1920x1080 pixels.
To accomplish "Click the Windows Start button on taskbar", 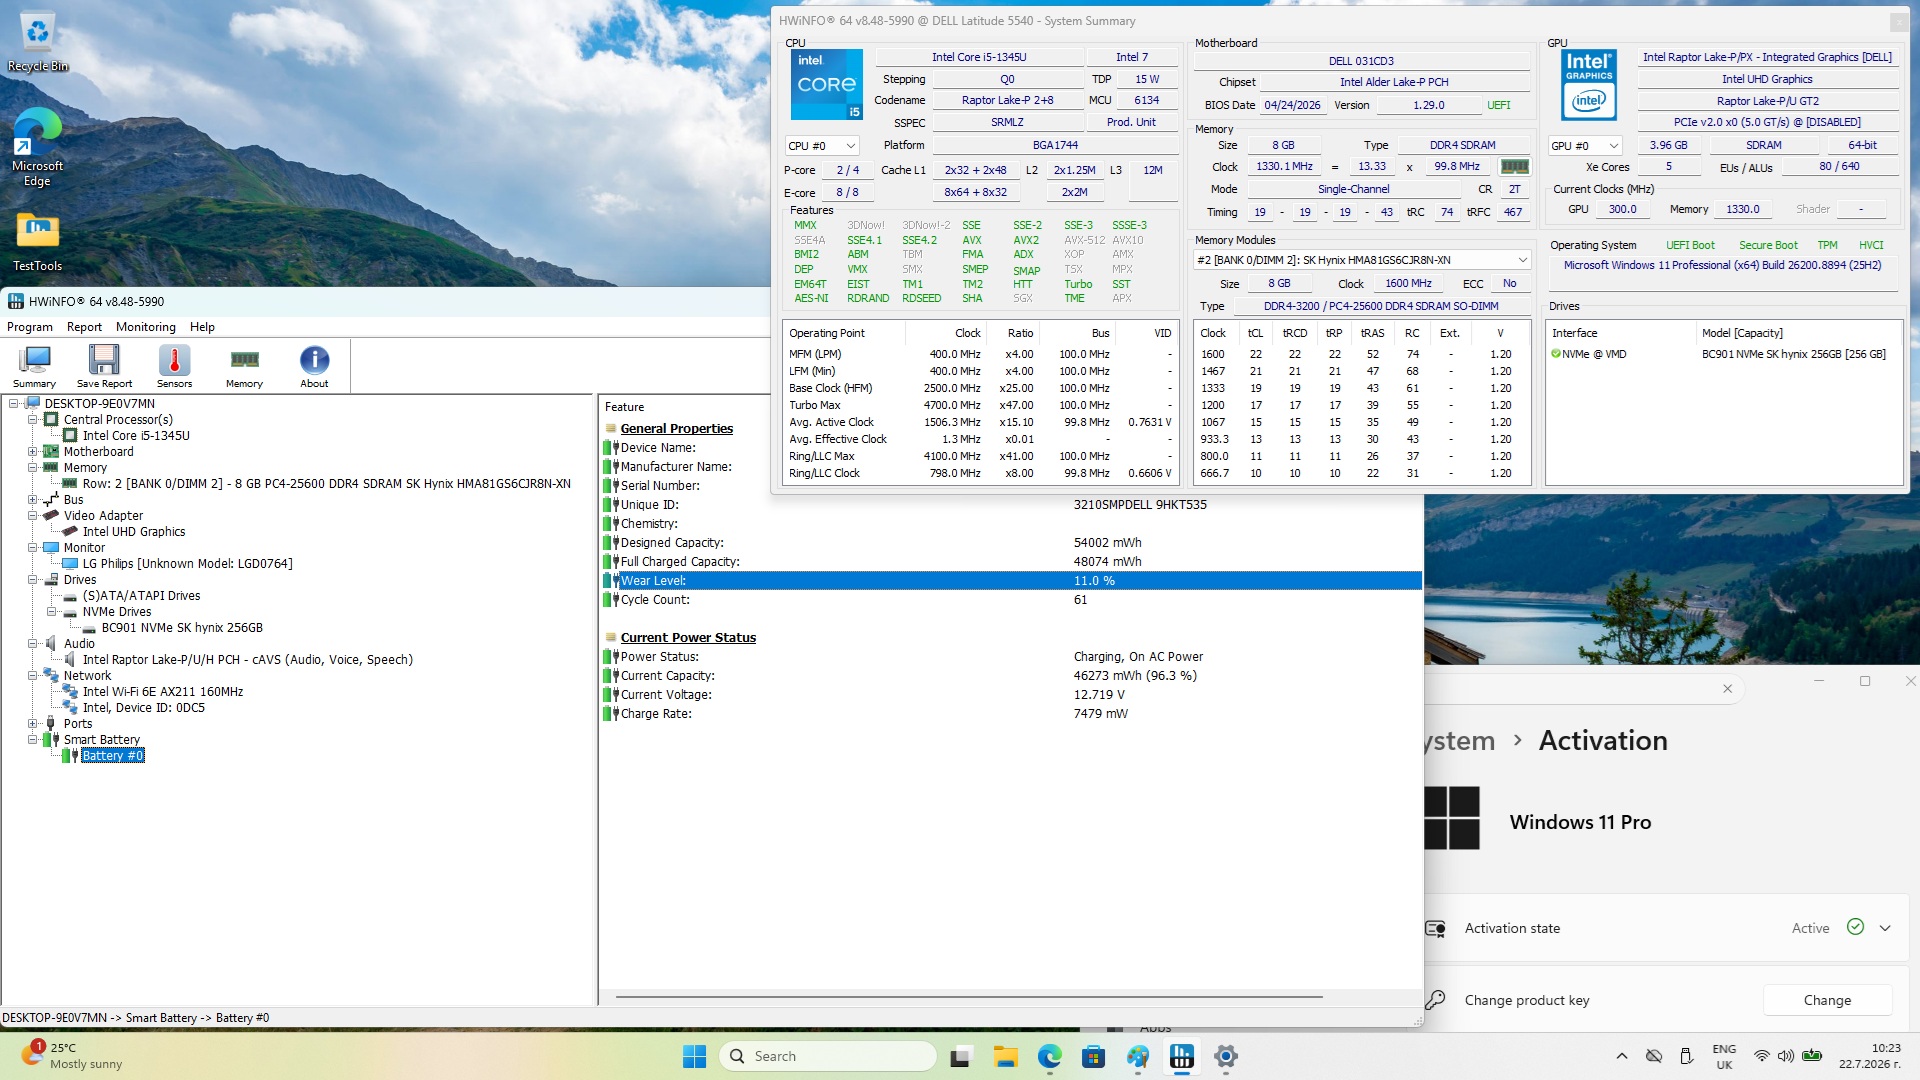I will coord(694,1056).
